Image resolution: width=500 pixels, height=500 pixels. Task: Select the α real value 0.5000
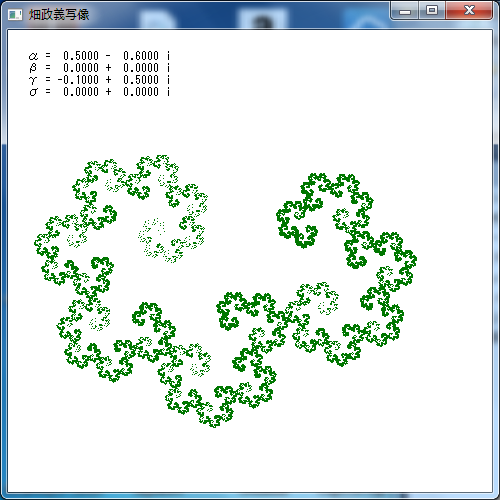click(x=81, y=55)
